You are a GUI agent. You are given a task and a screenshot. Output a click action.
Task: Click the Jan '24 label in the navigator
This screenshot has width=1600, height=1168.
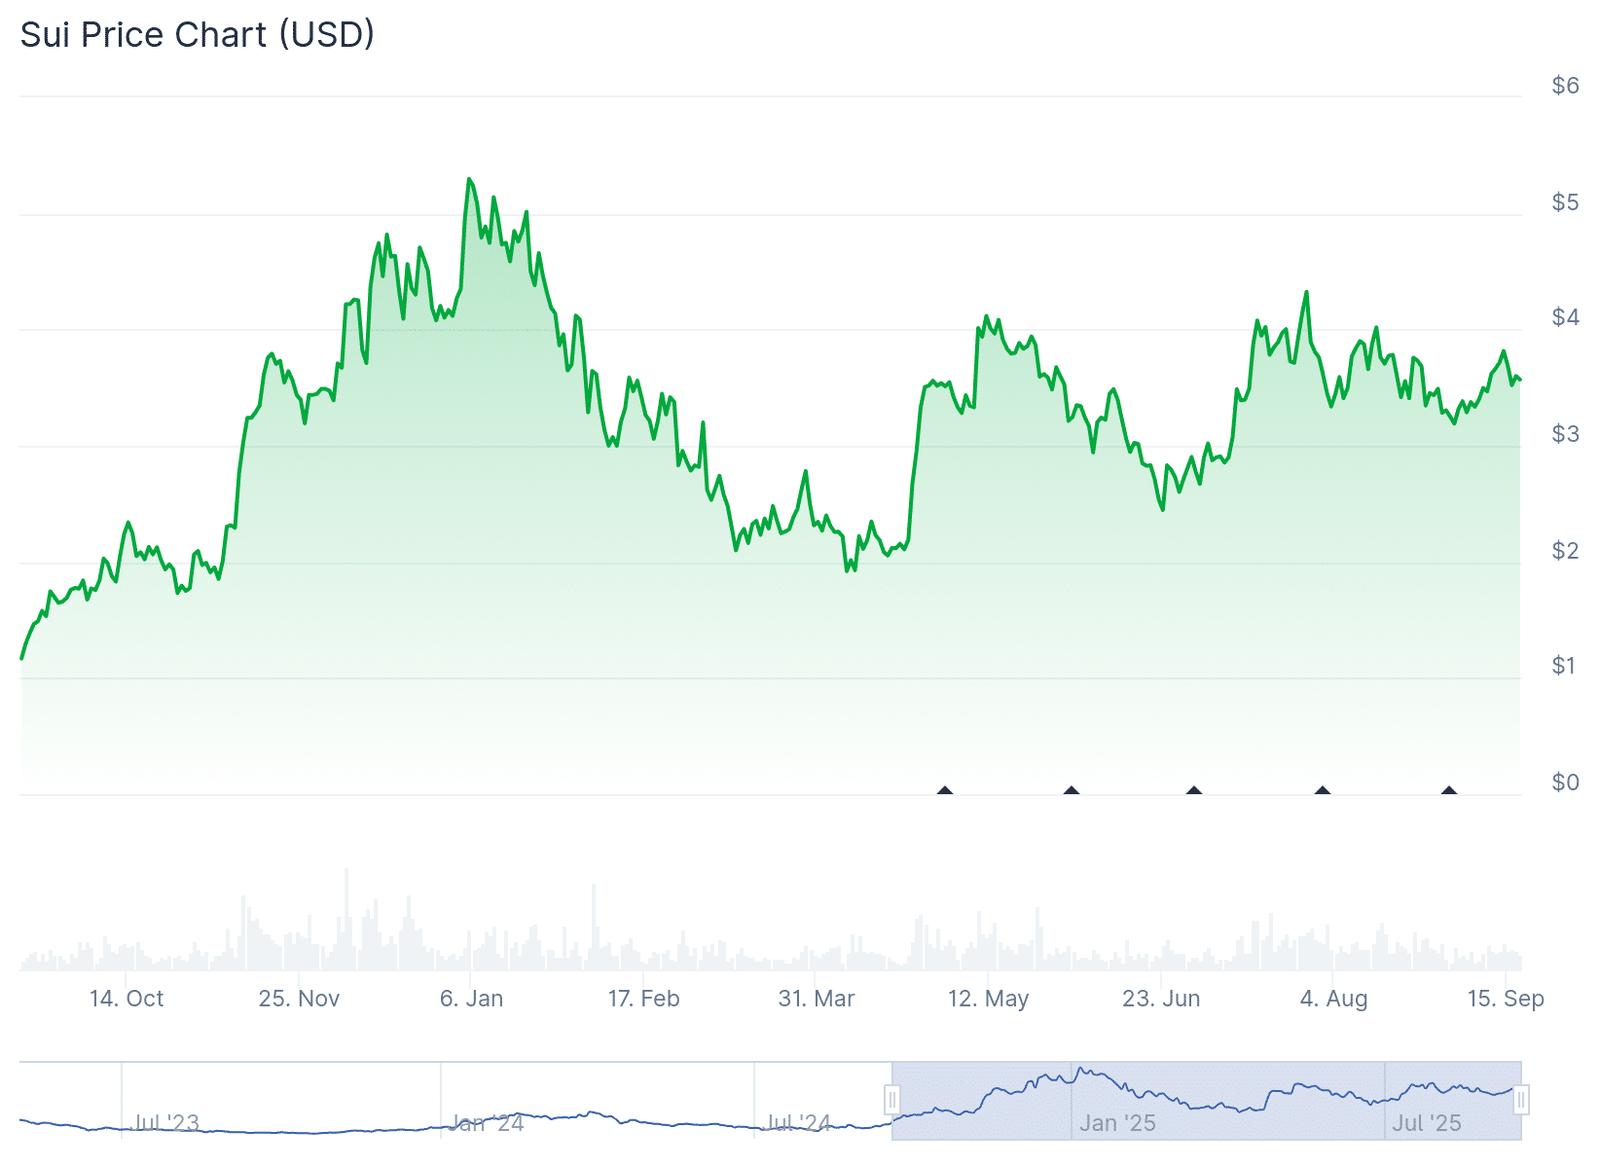[486, 1123]
